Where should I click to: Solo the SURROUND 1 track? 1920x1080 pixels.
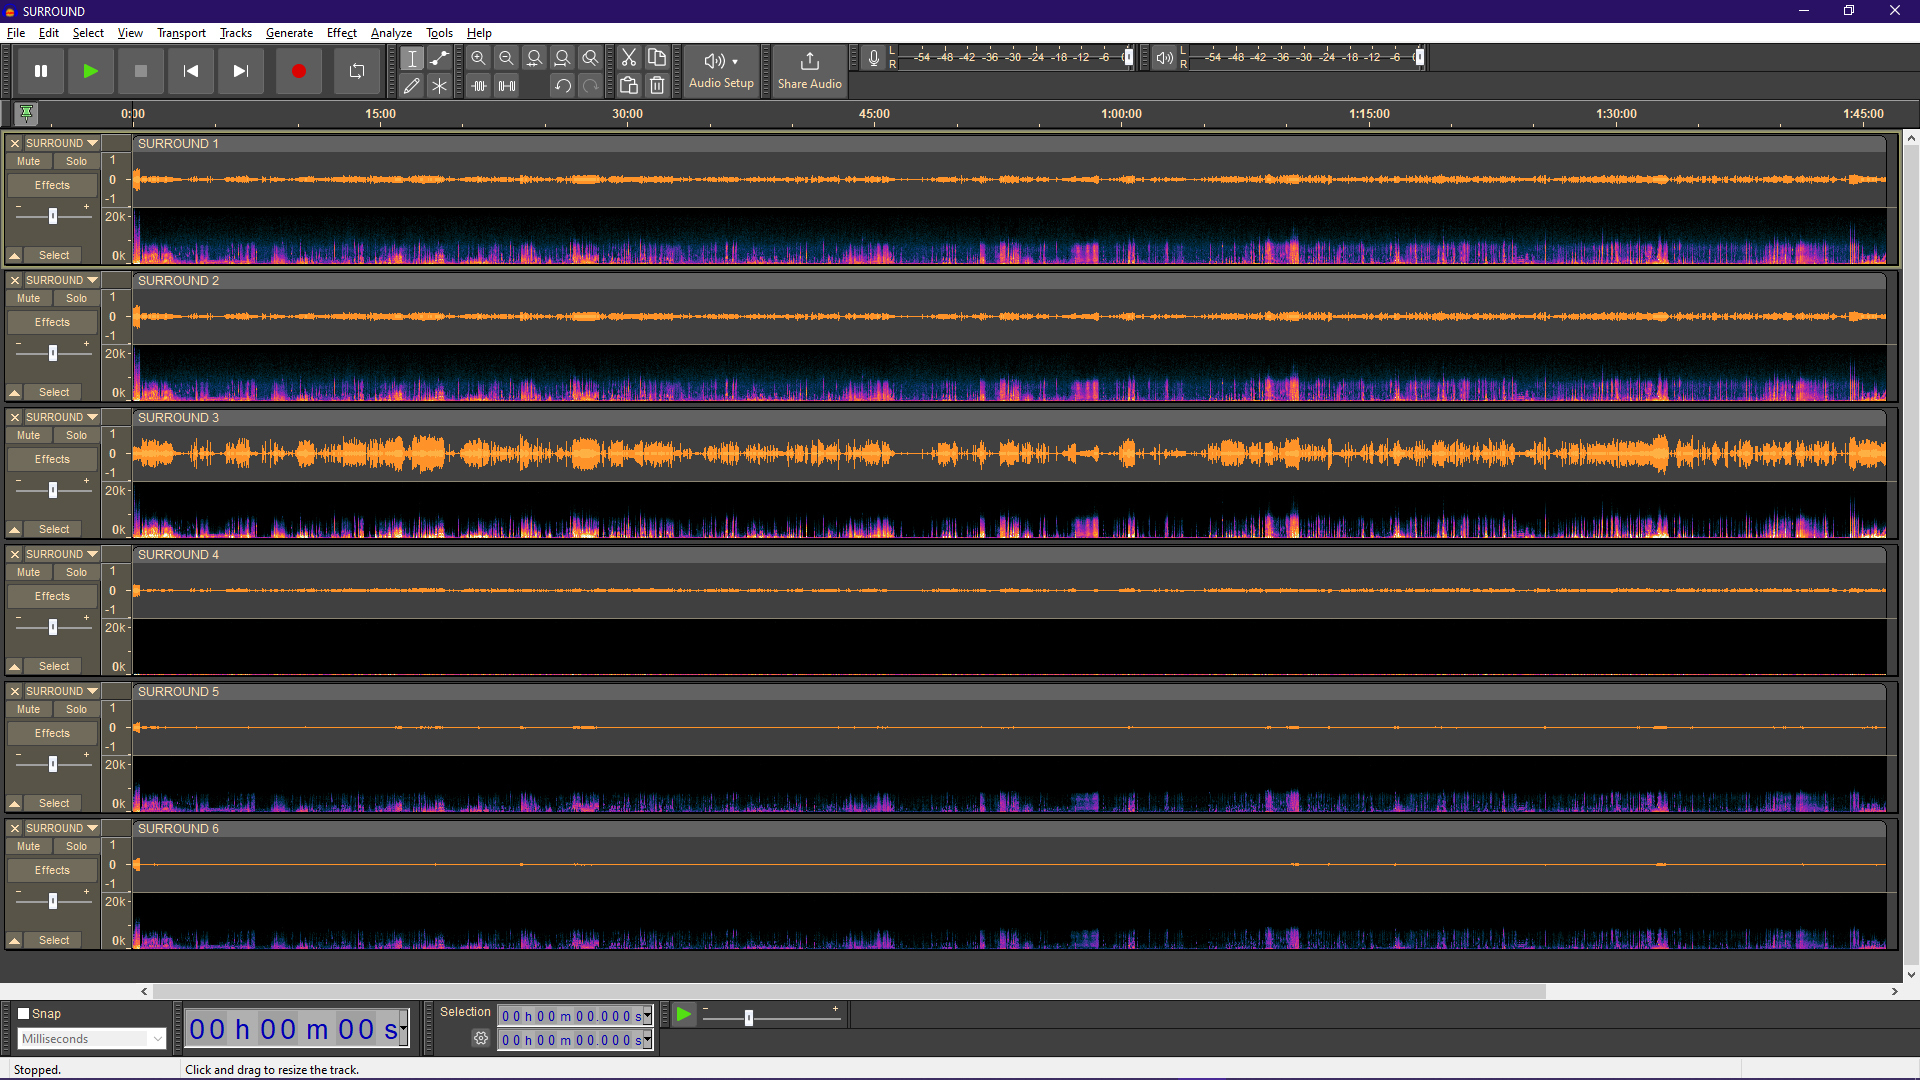(77, 161)
